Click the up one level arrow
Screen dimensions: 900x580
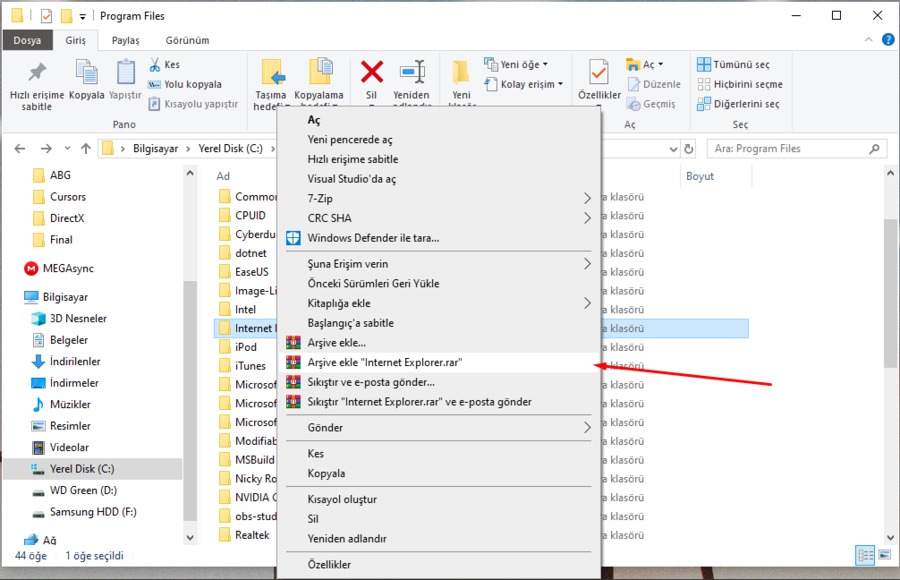pos(86,149)
